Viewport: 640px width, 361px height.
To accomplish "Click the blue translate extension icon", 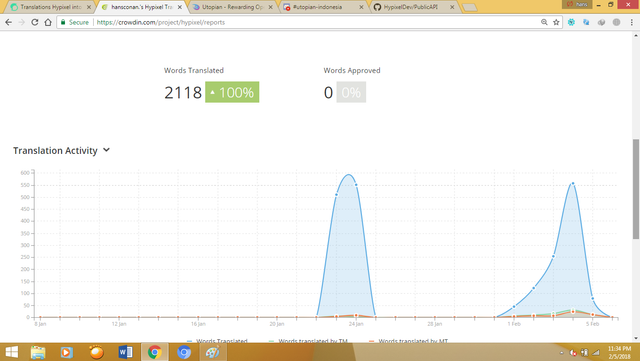I will coord(586,22).
